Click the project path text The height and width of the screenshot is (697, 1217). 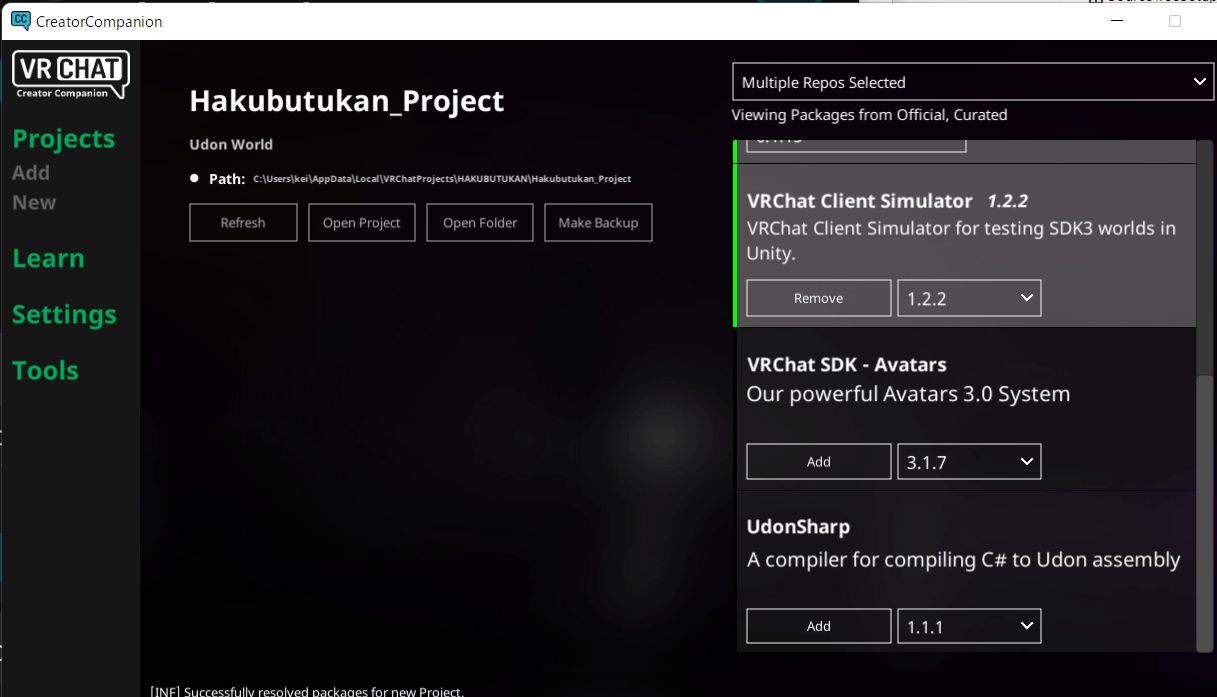[442, 179]
